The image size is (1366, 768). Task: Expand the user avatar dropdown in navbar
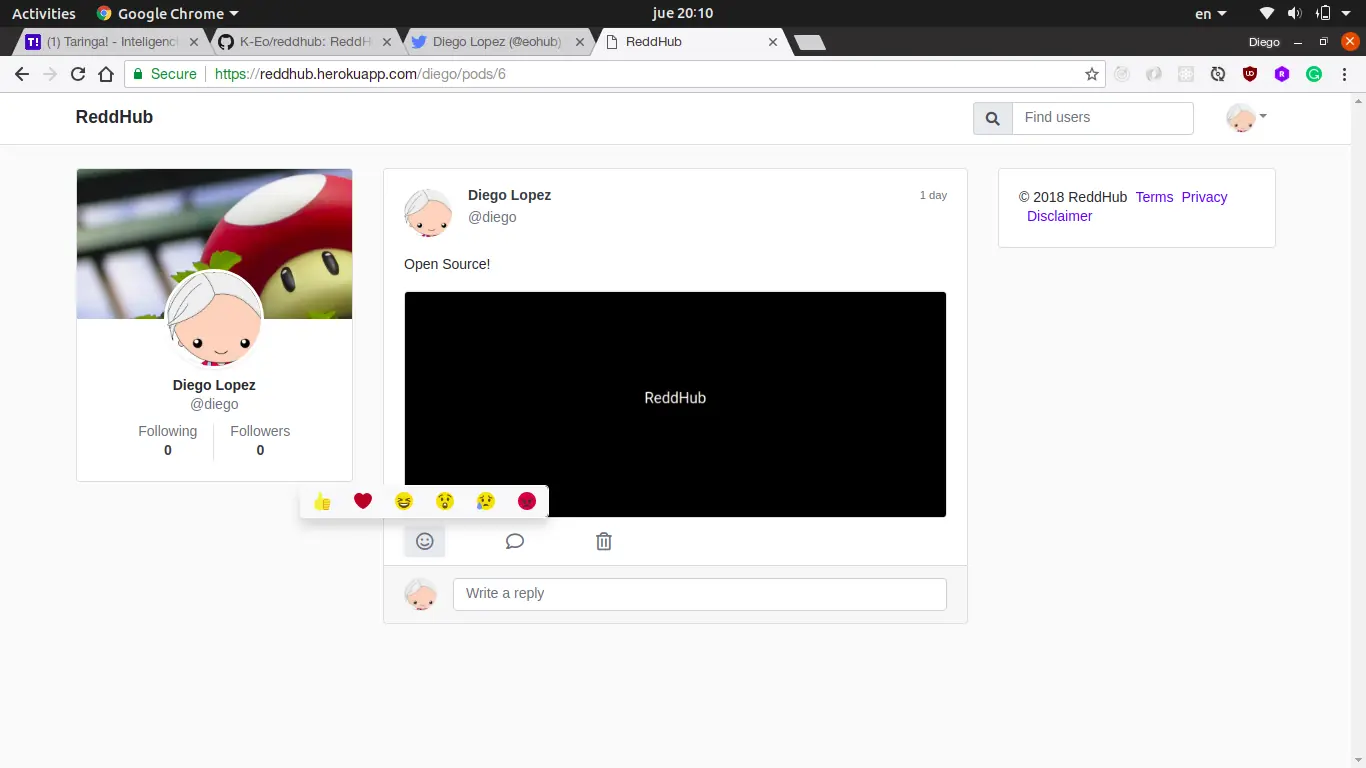[1247, 118]
